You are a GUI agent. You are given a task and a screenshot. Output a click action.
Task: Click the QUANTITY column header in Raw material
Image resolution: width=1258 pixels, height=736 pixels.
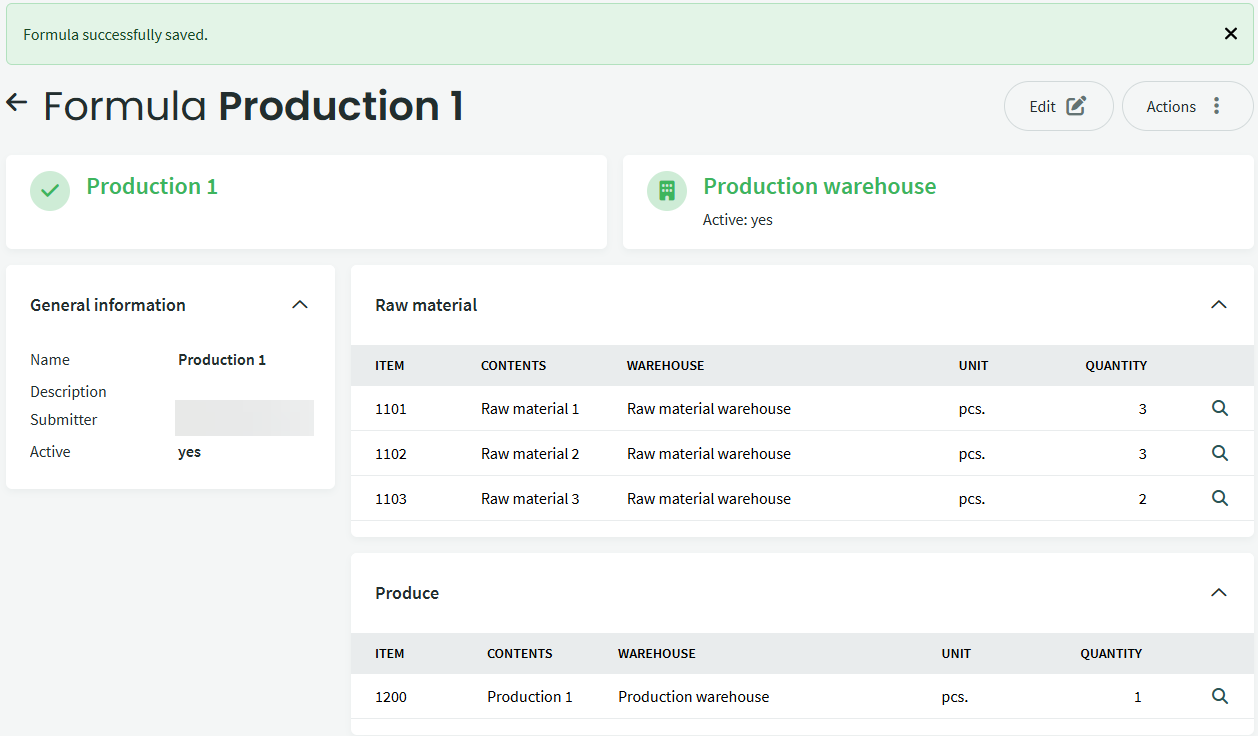pyautogui.click(x=1115, y=366)
